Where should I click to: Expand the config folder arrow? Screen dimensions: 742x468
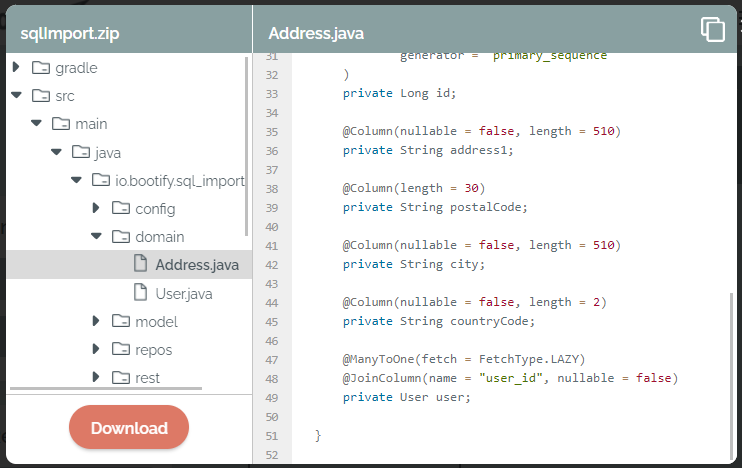click(96, 208)
